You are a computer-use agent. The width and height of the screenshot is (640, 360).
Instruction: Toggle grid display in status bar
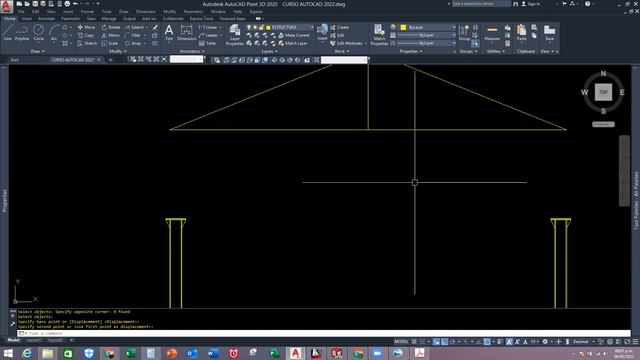(x=414, y=342)
